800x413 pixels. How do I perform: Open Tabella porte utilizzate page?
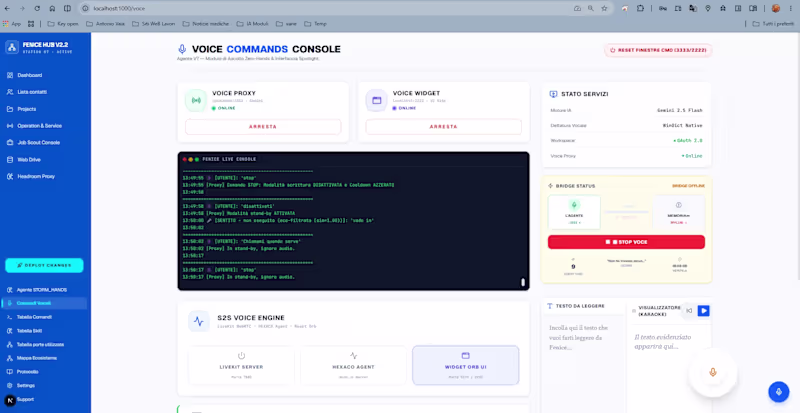tap(40, 345)
